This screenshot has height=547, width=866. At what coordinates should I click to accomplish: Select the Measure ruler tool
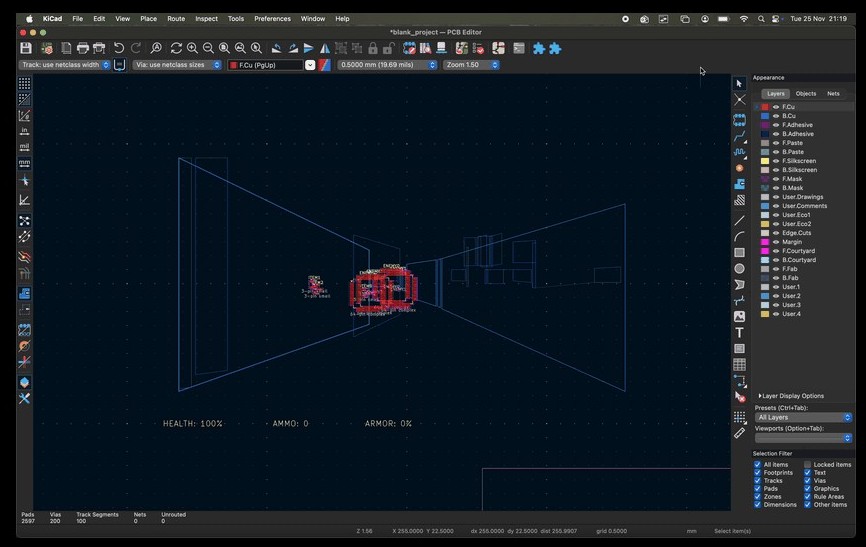[739, 433]
